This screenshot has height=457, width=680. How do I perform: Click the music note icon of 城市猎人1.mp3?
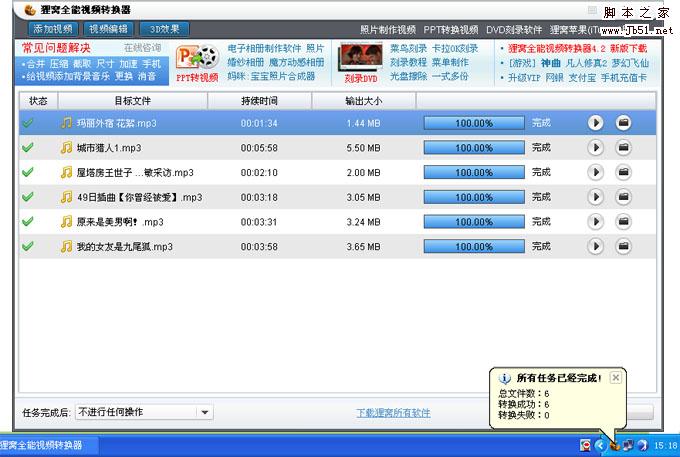point(66,147)
